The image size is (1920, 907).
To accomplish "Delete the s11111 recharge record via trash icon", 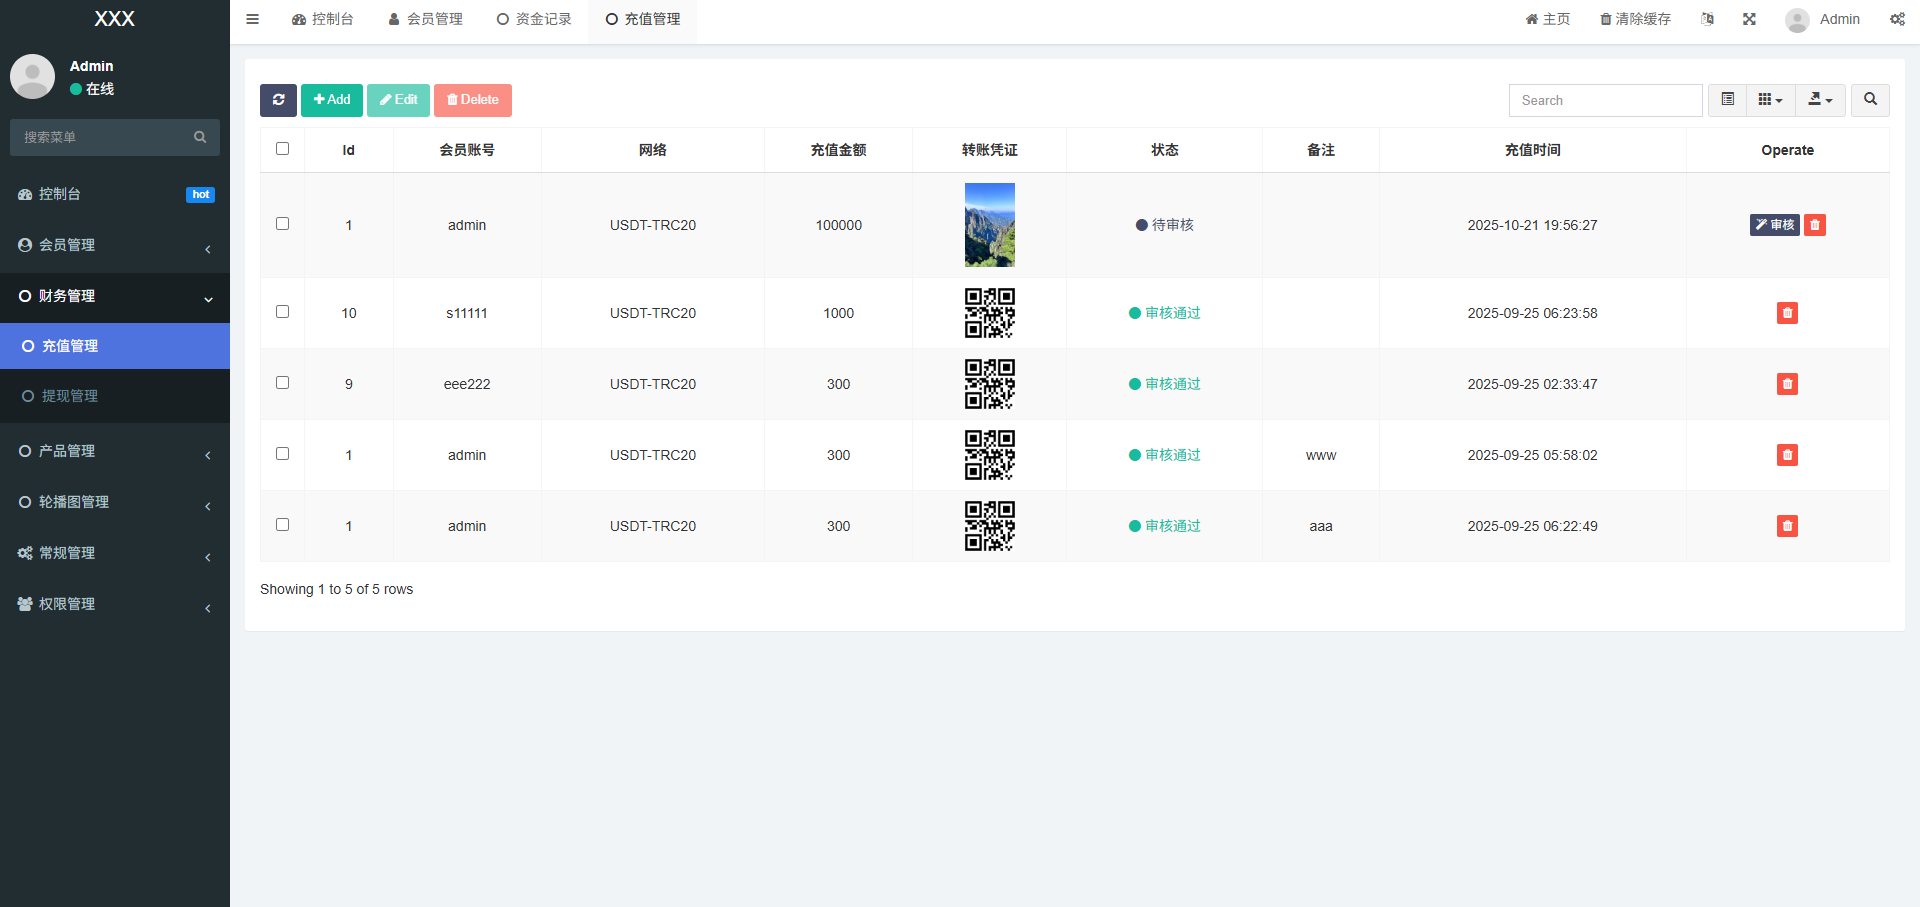I will (x=1787, y=313).
